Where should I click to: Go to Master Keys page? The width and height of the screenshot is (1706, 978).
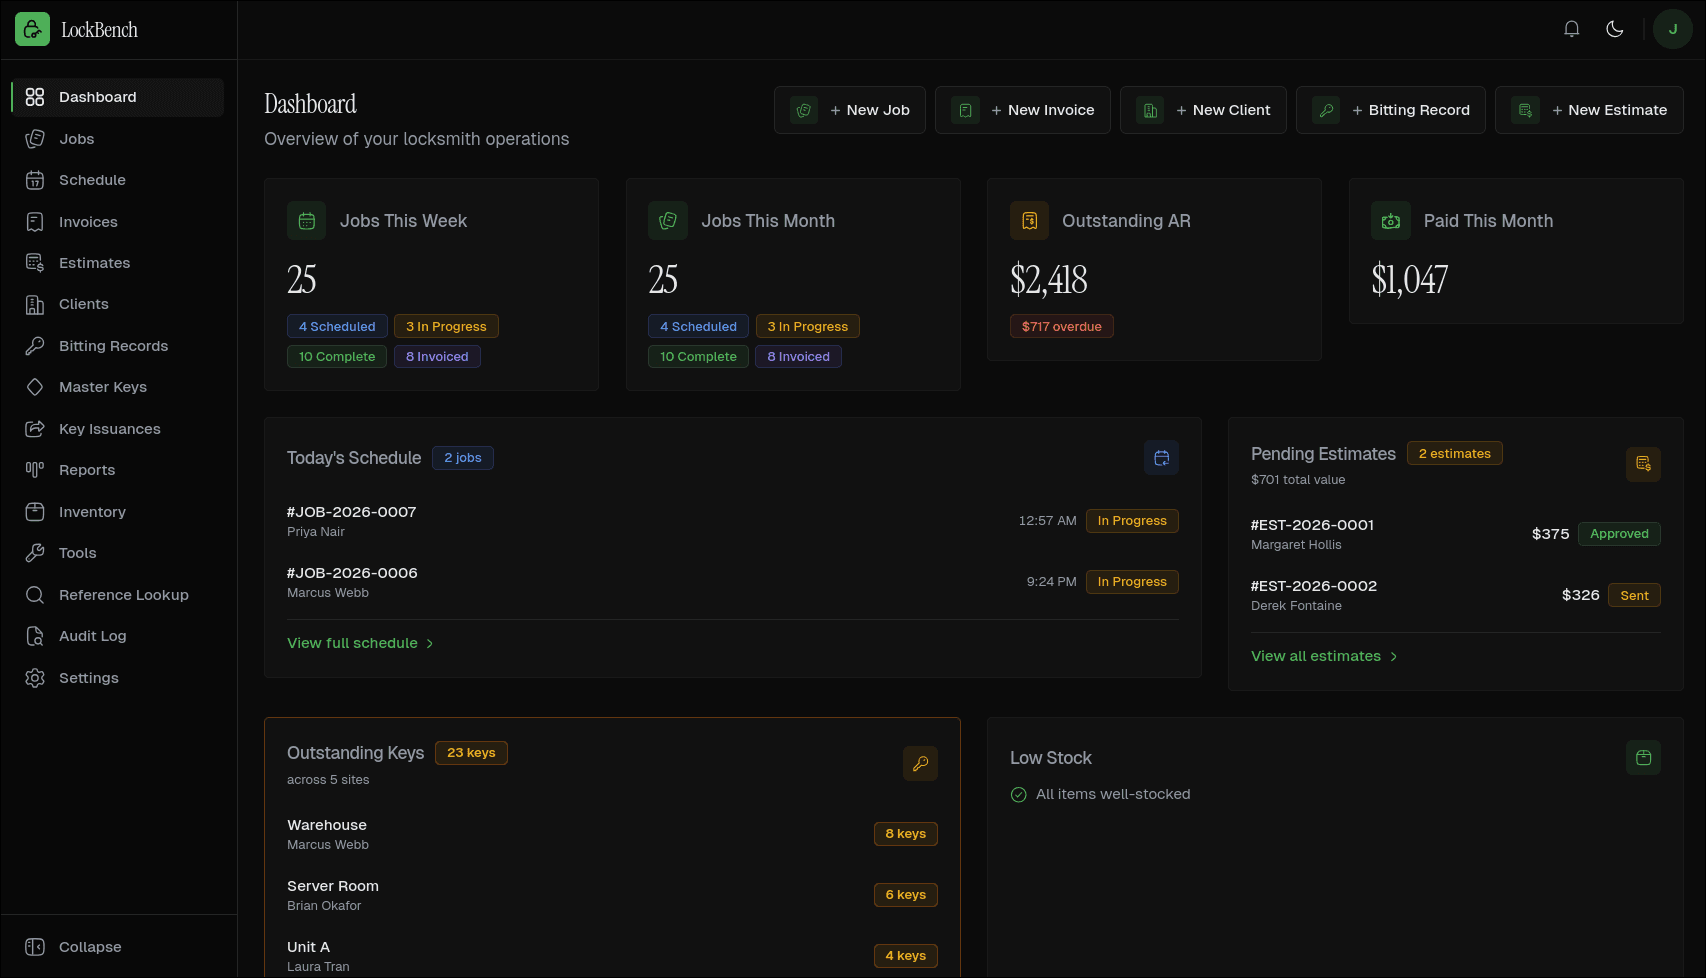tap(102, 387)
